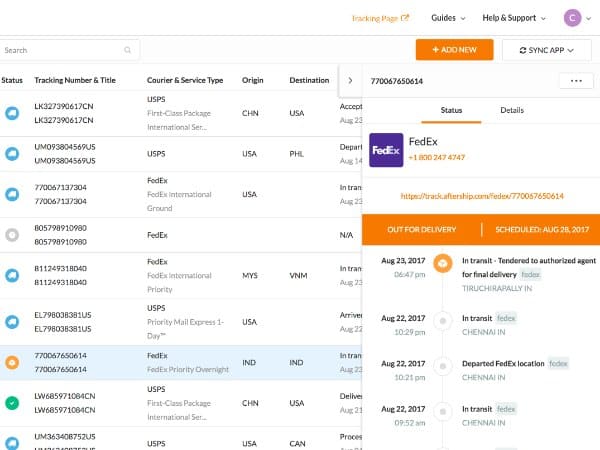Click the OUT FOR DELIVERY status banner
600x450 pixels.
(x=421, y=229)
